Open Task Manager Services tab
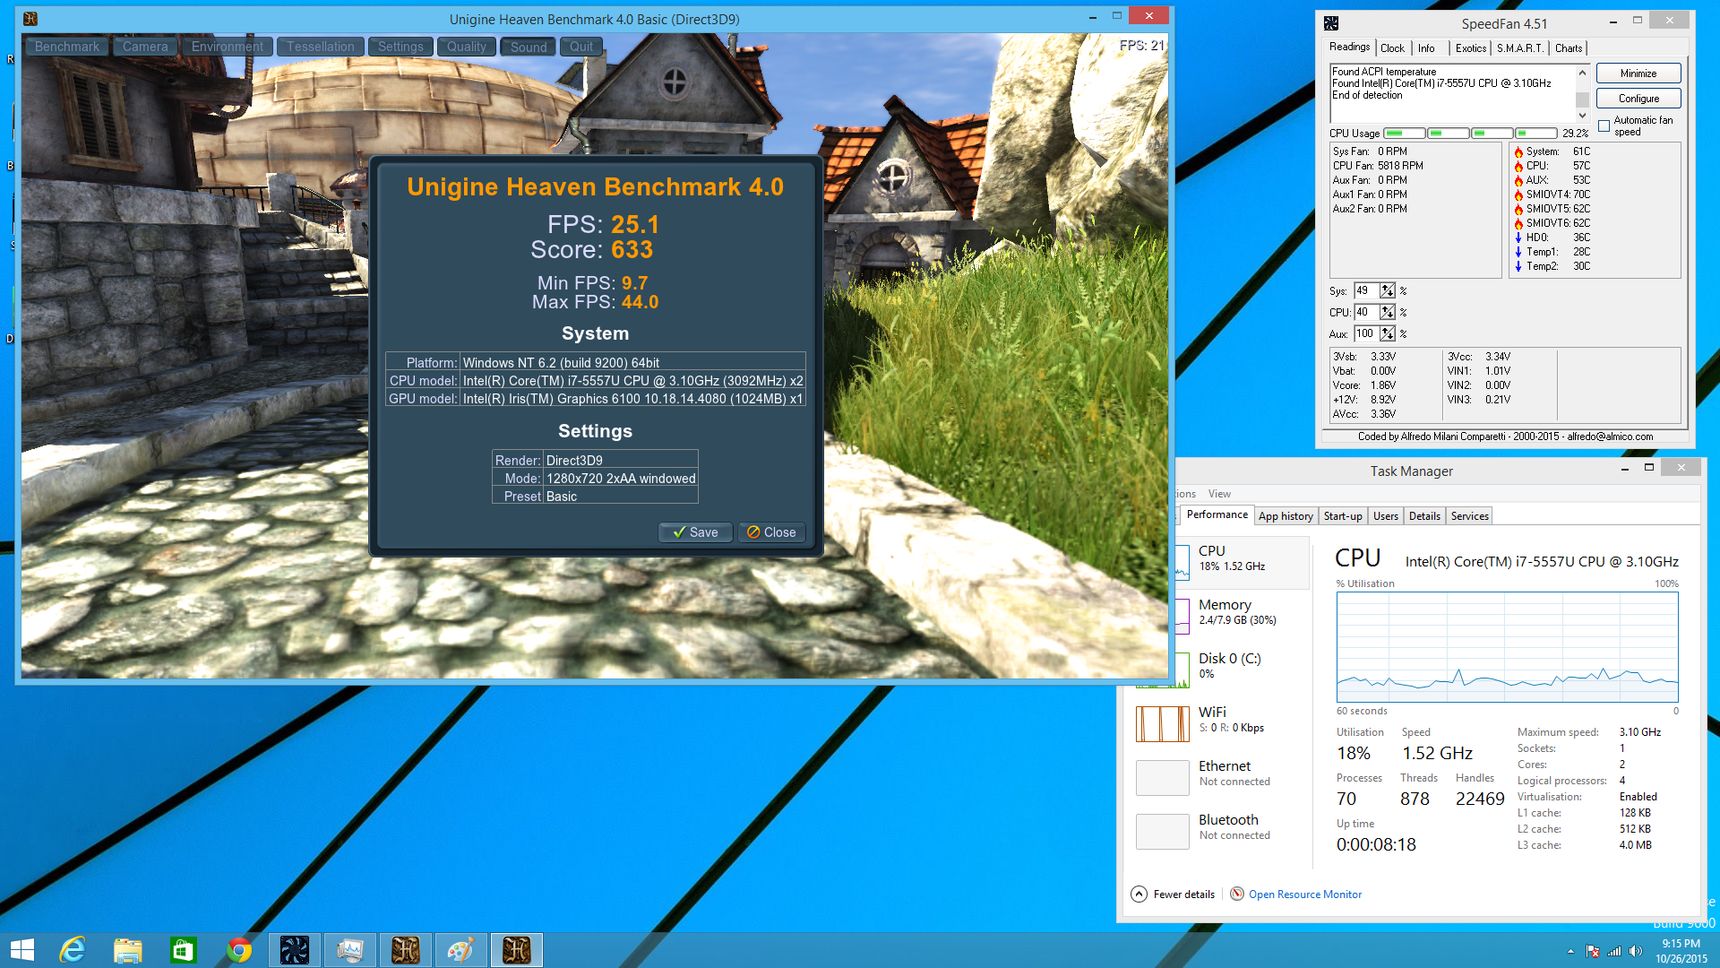 click(1470, 516)
